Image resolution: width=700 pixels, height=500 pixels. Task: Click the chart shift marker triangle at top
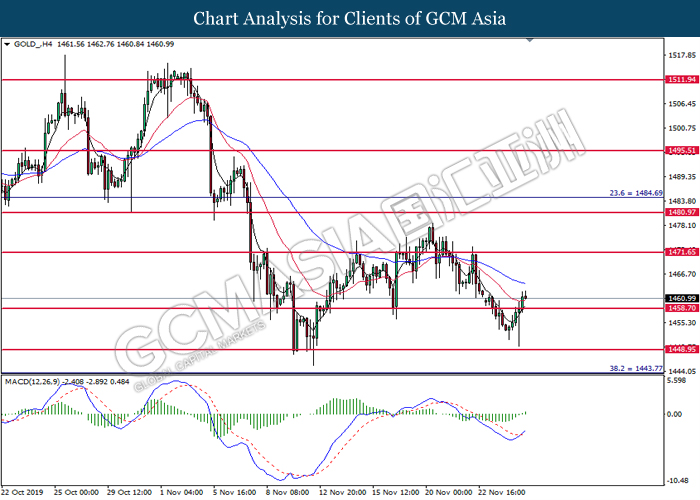530,40
